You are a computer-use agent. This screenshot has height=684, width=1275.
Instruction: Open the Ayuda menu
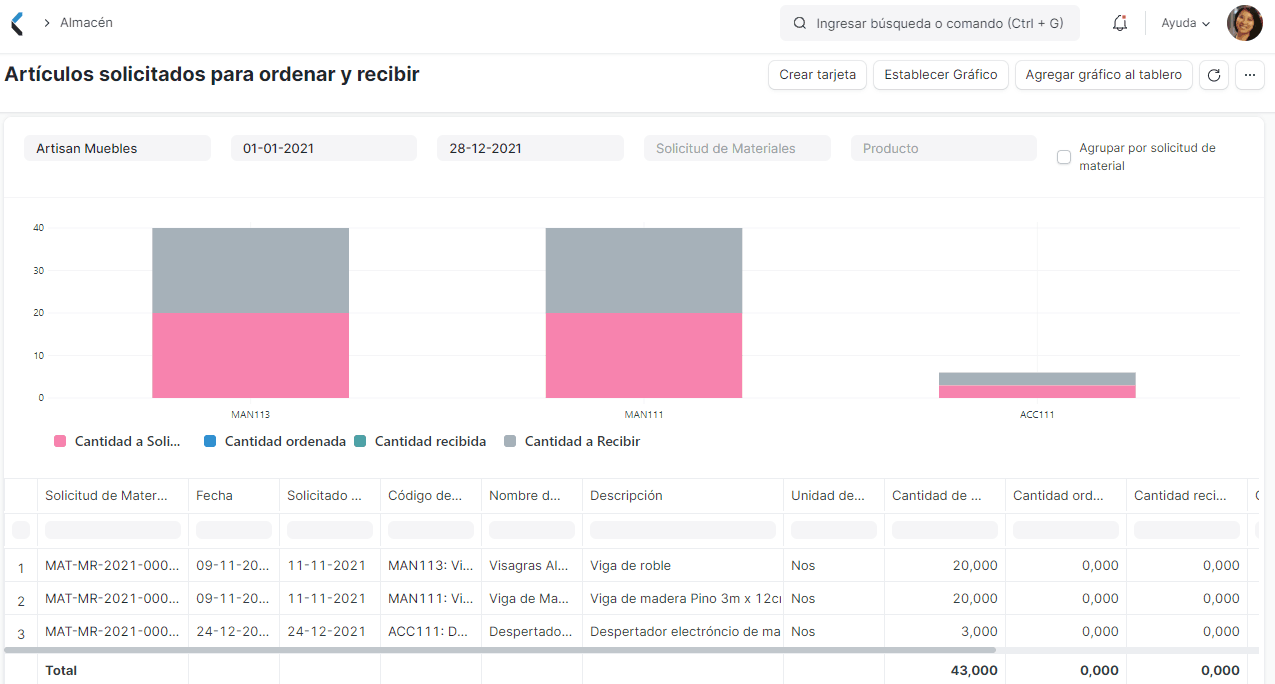pyautogui.click(x=1184, y=22)
